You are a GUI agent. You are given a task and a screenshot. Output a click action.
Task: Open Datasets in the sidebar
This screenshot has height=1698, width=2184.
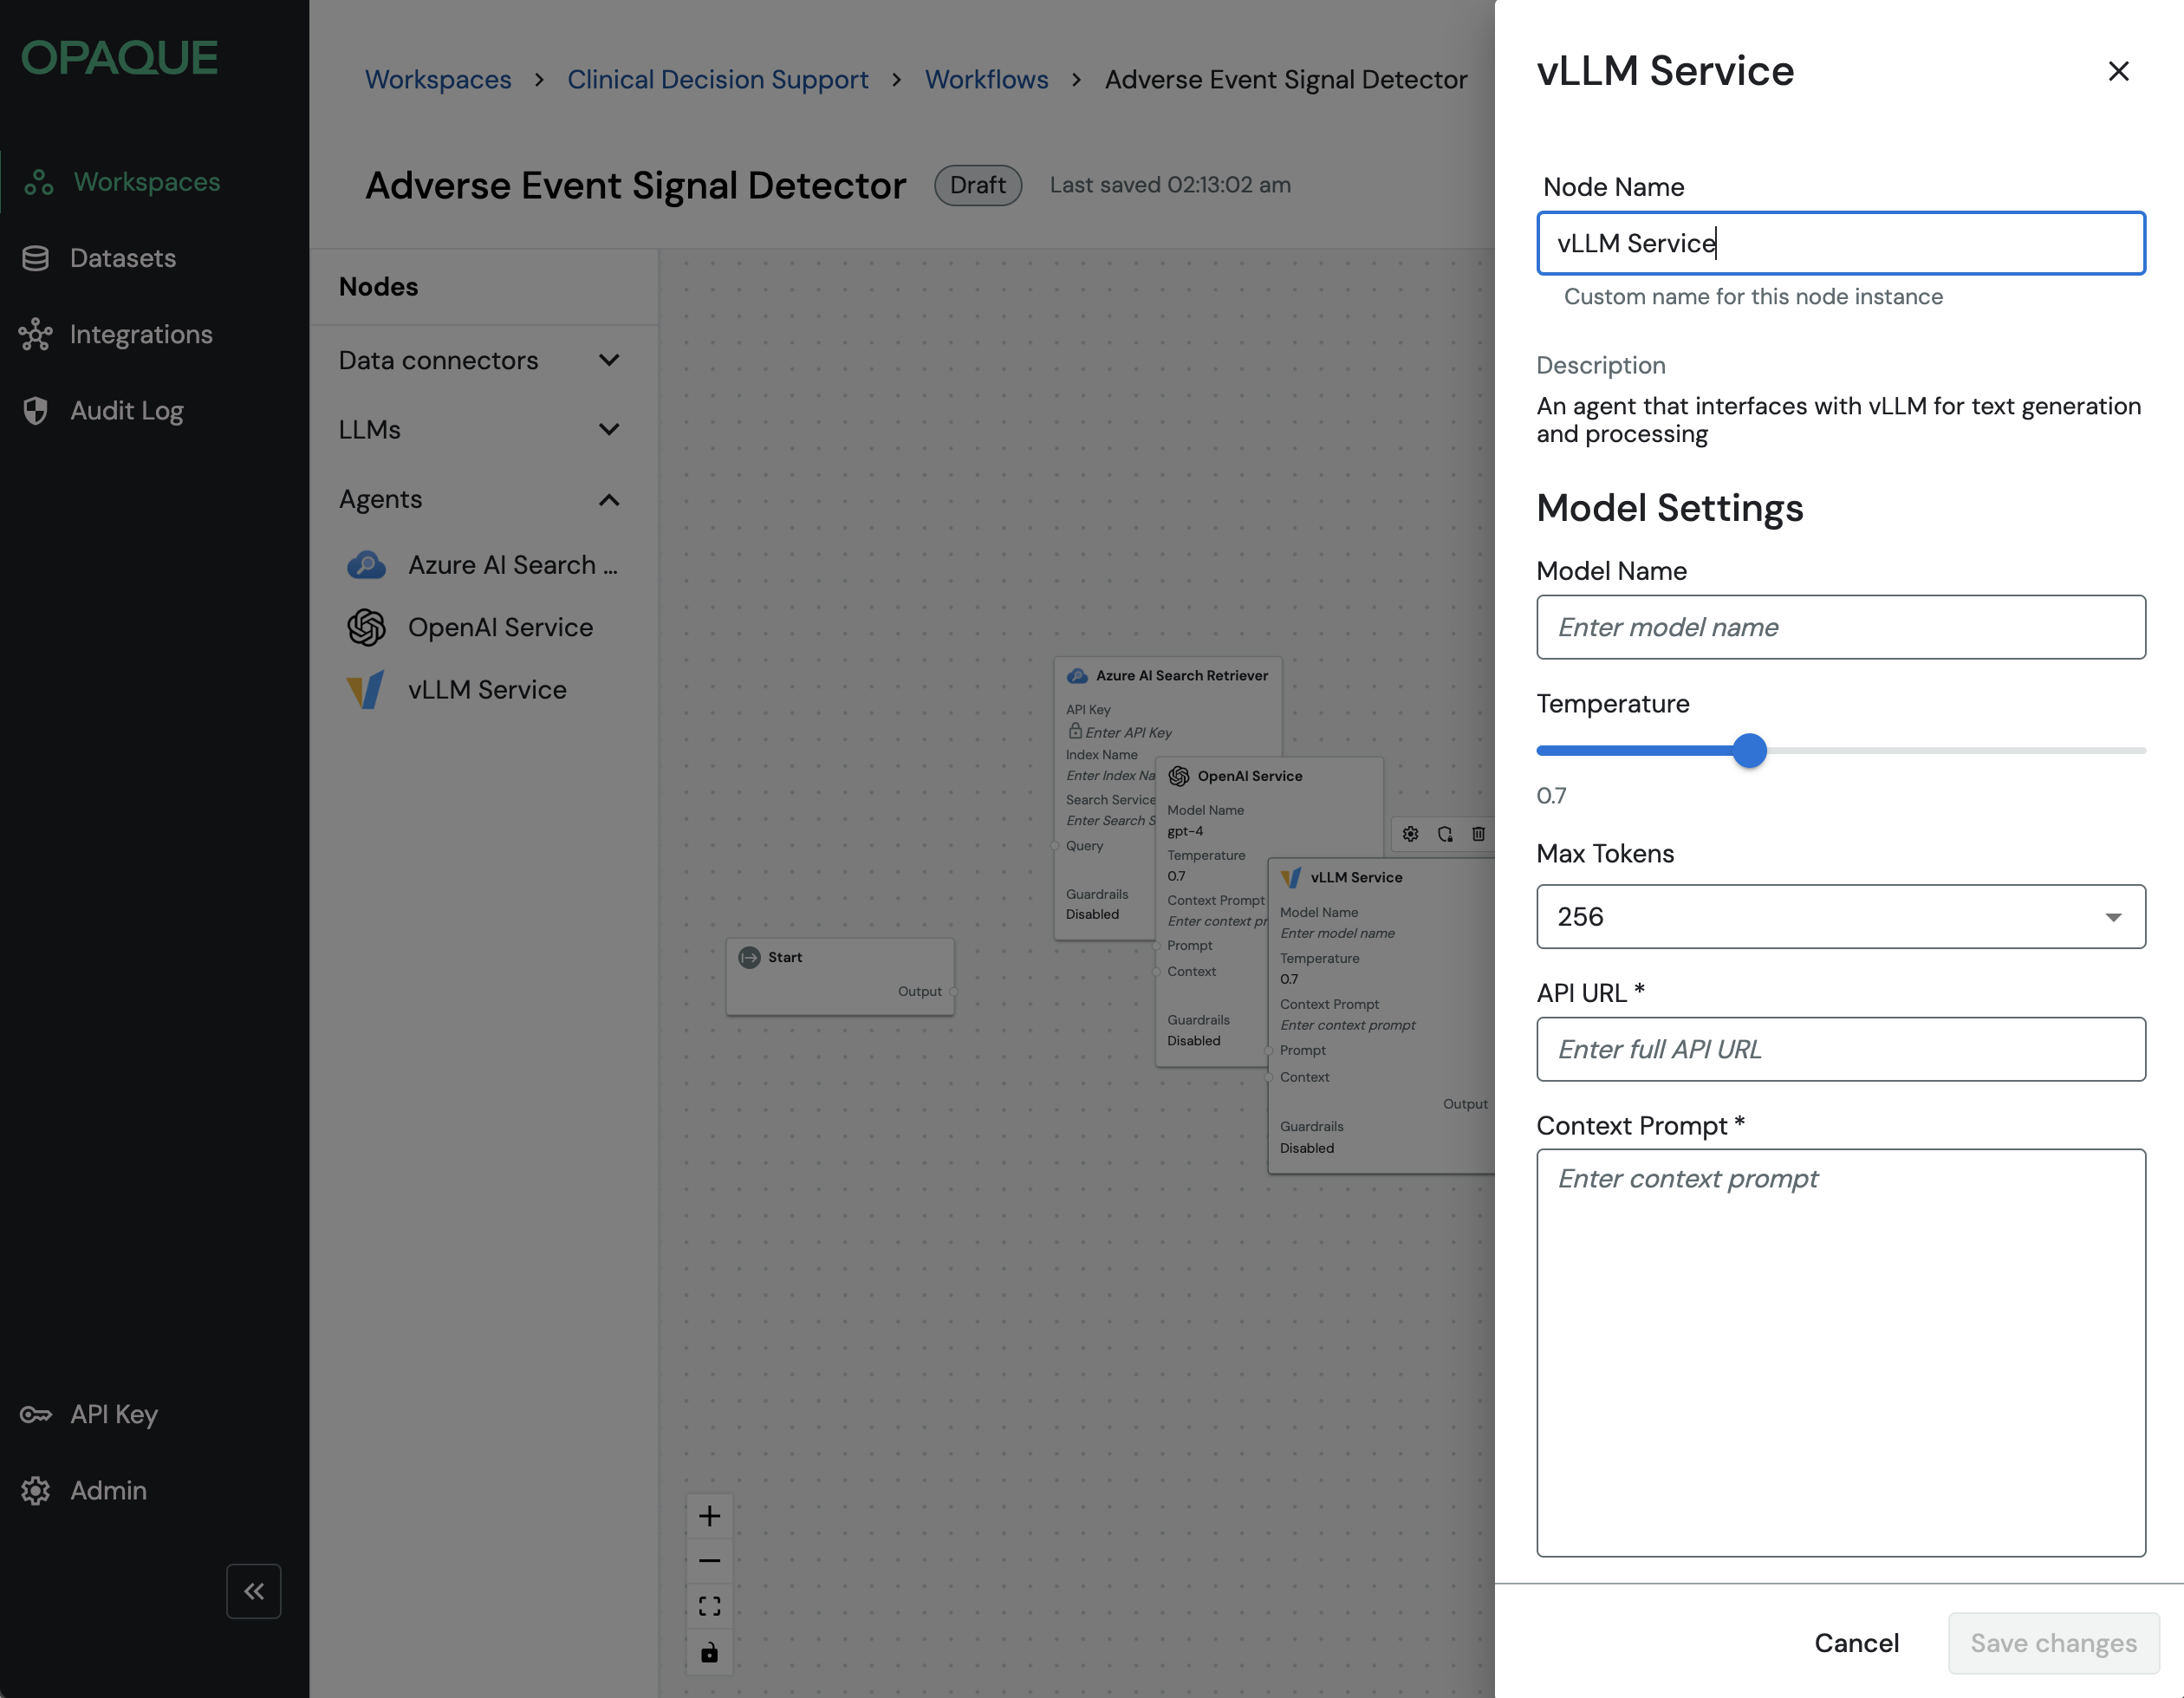pos(122,258)
